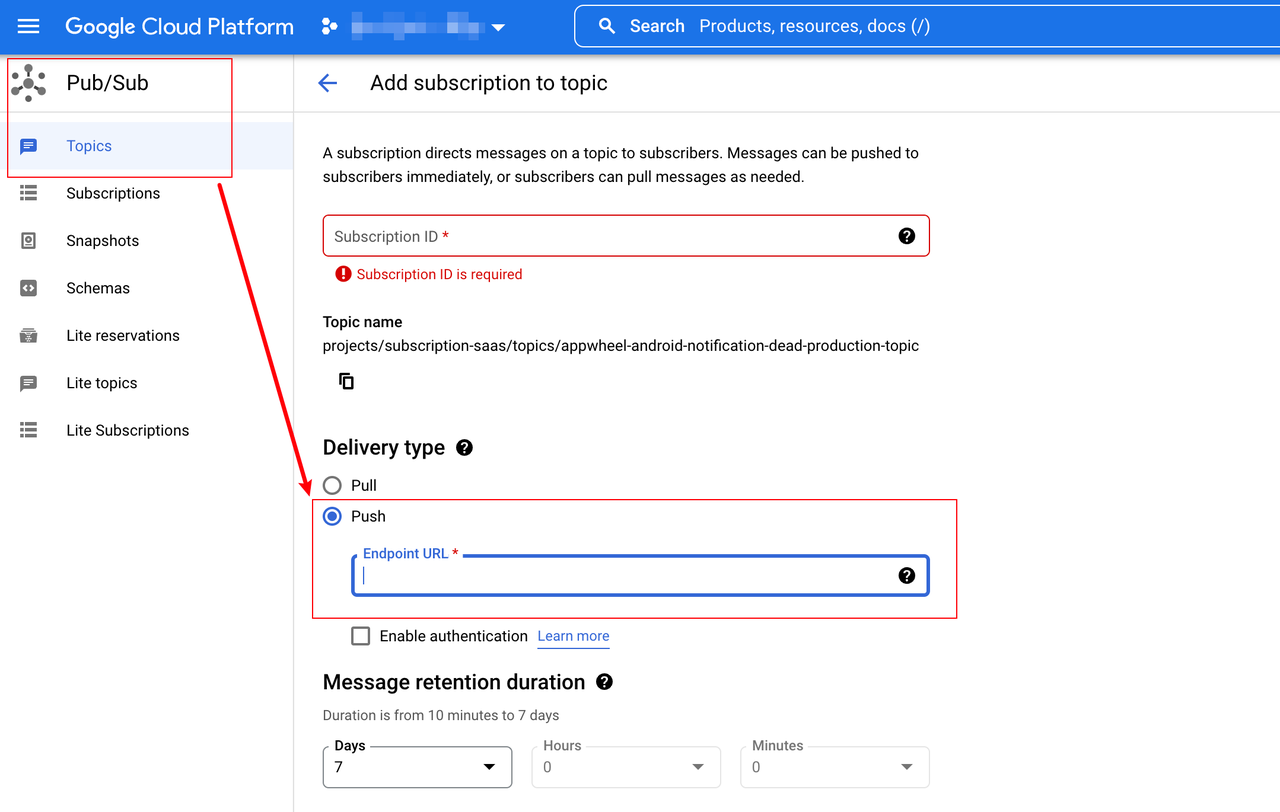Screen dimensions: 1280x812
Task: Click the Learn more link
Action: click(572, 636)
